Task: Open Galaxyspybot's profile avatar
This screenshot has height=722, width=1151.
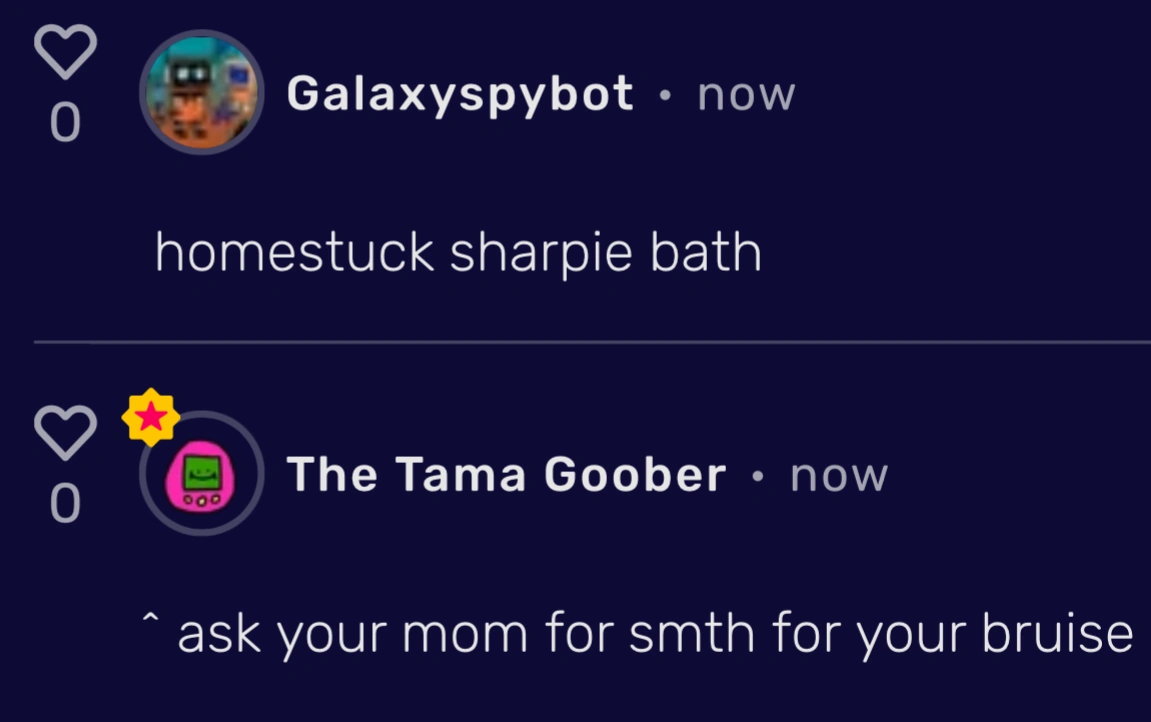Action: tap(202, 93)
